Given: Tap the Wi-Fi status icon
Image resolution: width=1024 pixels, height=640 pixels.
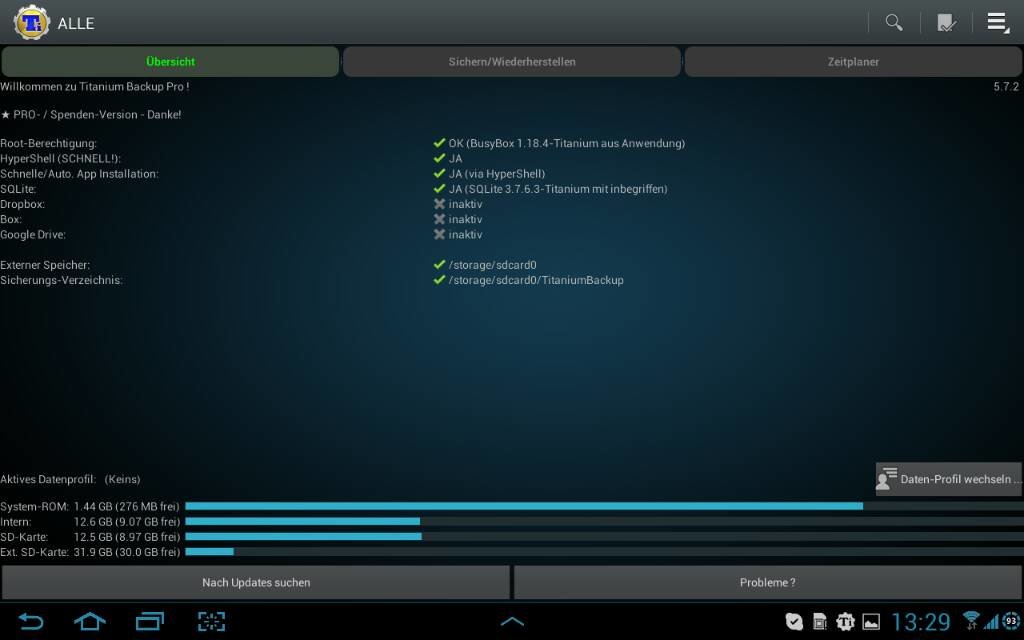Looking at the screenshot, I should coord(971,620).
